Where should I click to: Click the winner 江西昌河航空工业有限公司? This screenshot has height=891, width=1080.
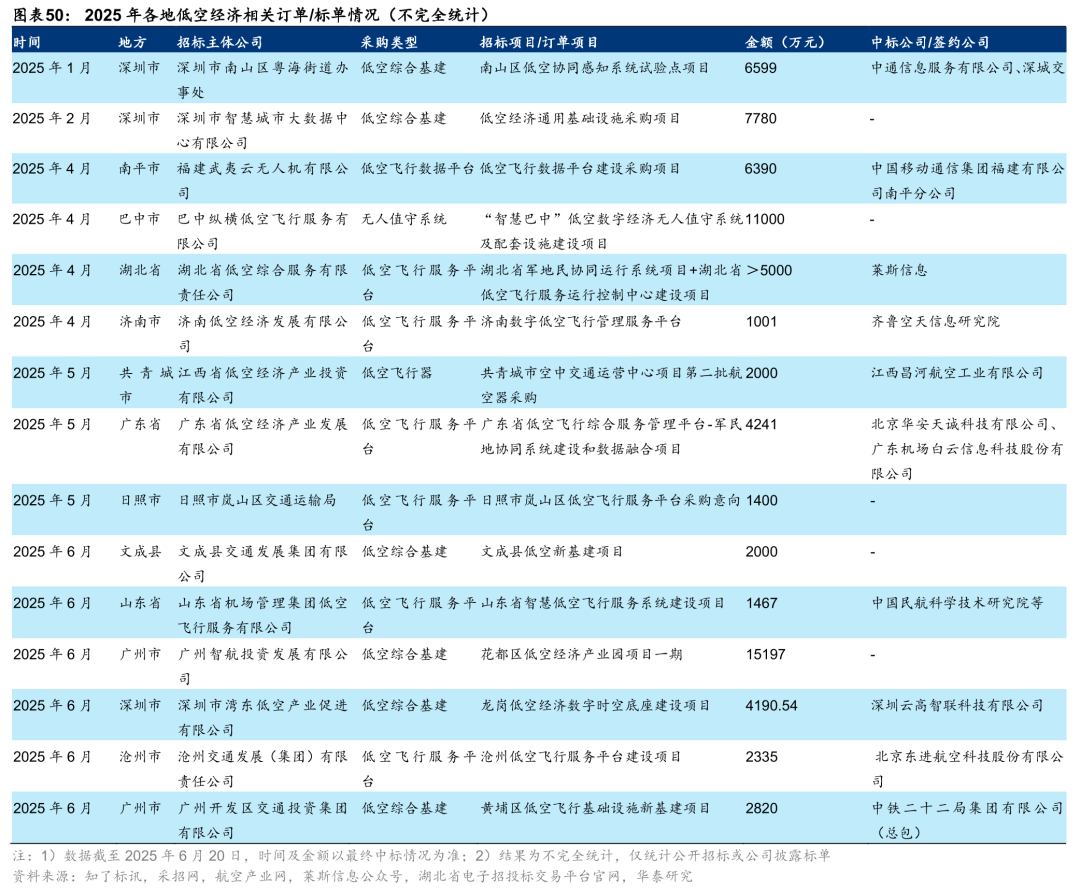click(x=957, y=373)
